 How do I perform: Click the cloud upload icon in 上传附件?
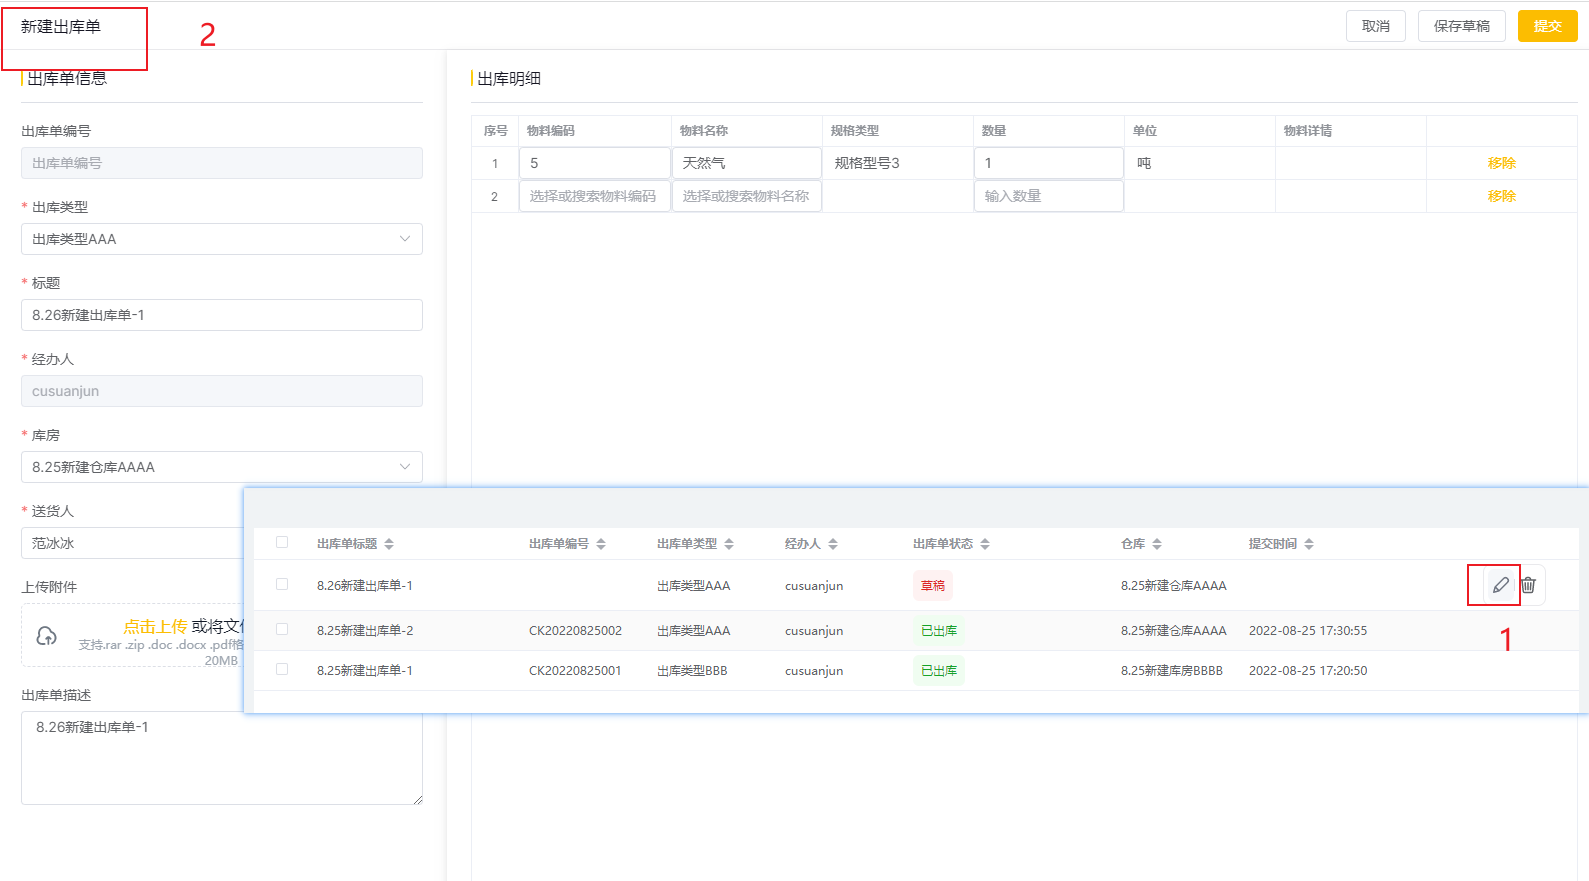pos(46,636)
